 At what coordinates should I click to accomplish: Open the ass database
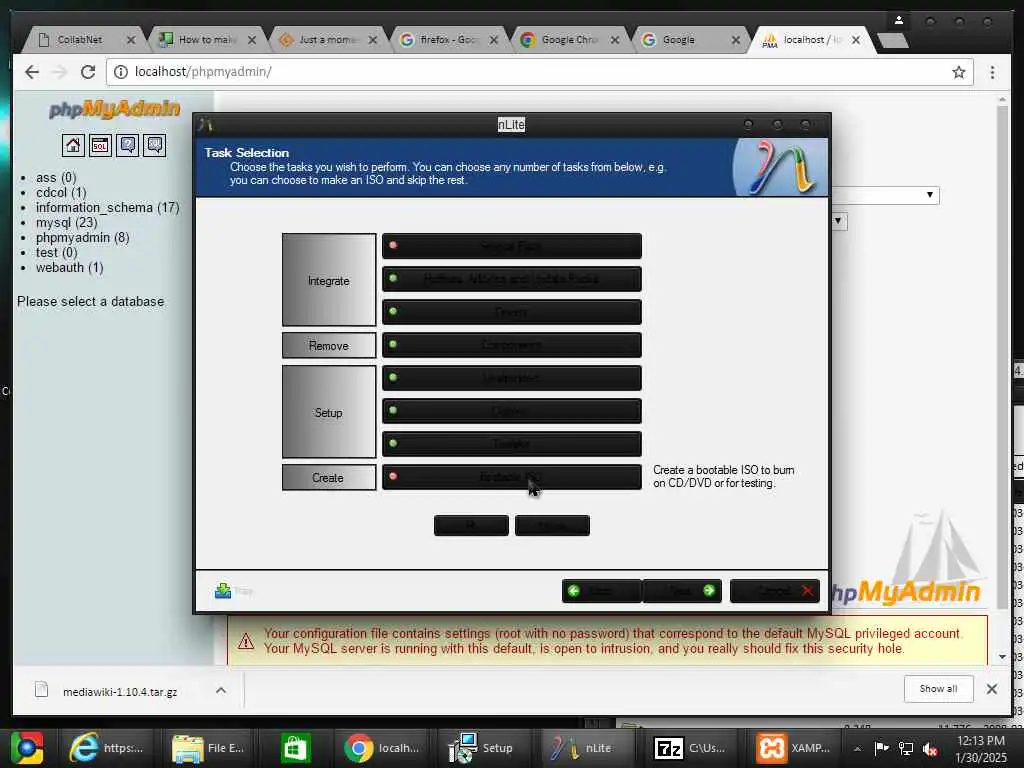[x=56, y=178]
